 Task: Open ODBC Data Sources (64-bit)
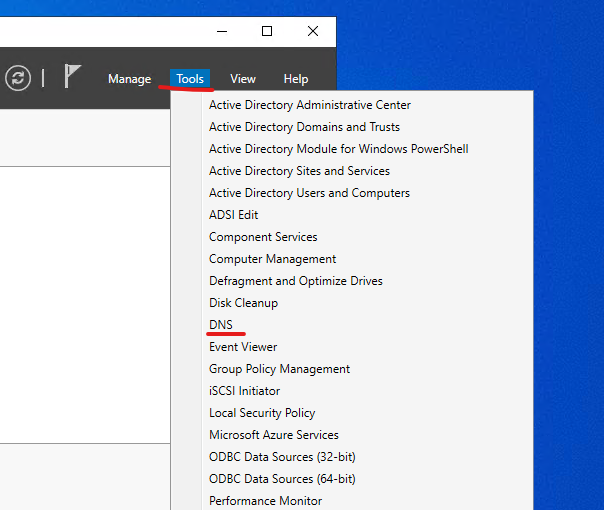click(x=282, y=479)
